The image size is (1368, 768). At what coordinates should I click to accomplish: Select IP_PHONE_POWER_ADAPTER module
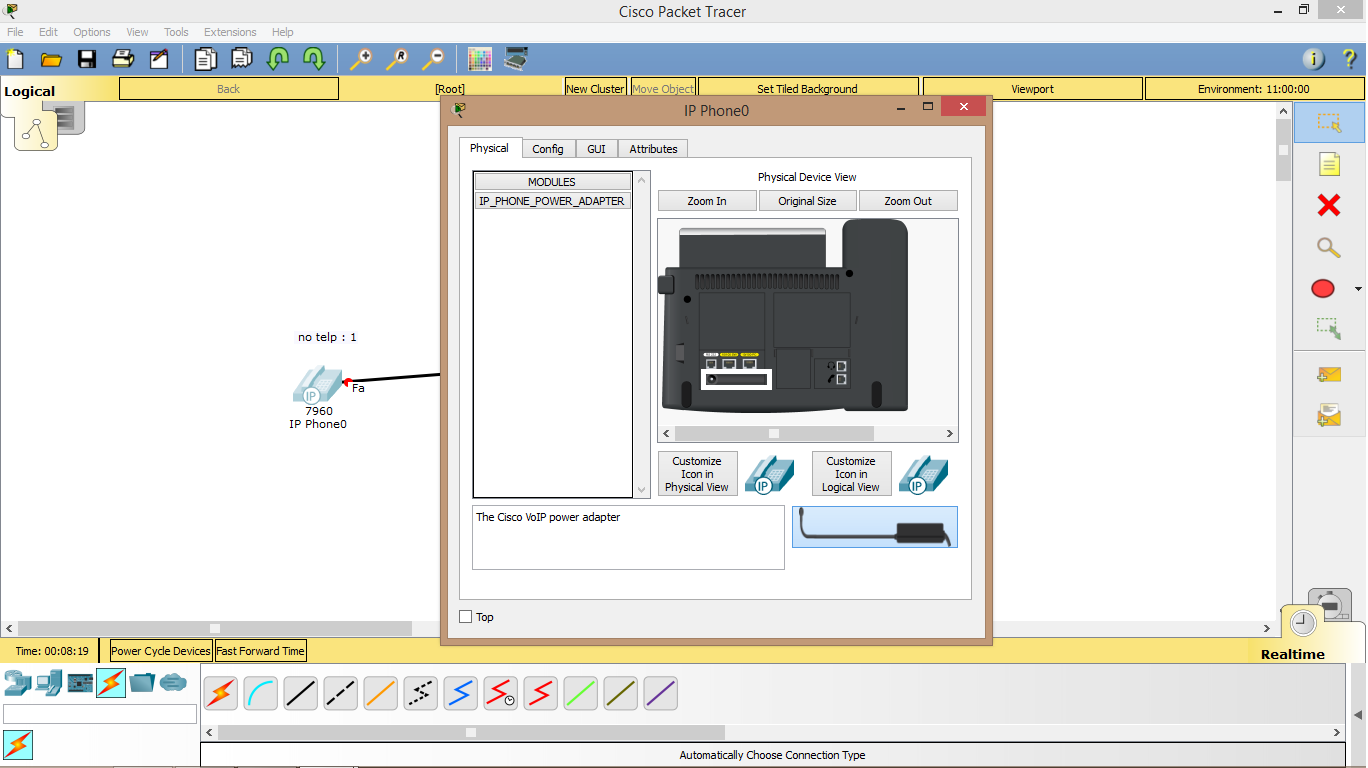coord(552,201)
